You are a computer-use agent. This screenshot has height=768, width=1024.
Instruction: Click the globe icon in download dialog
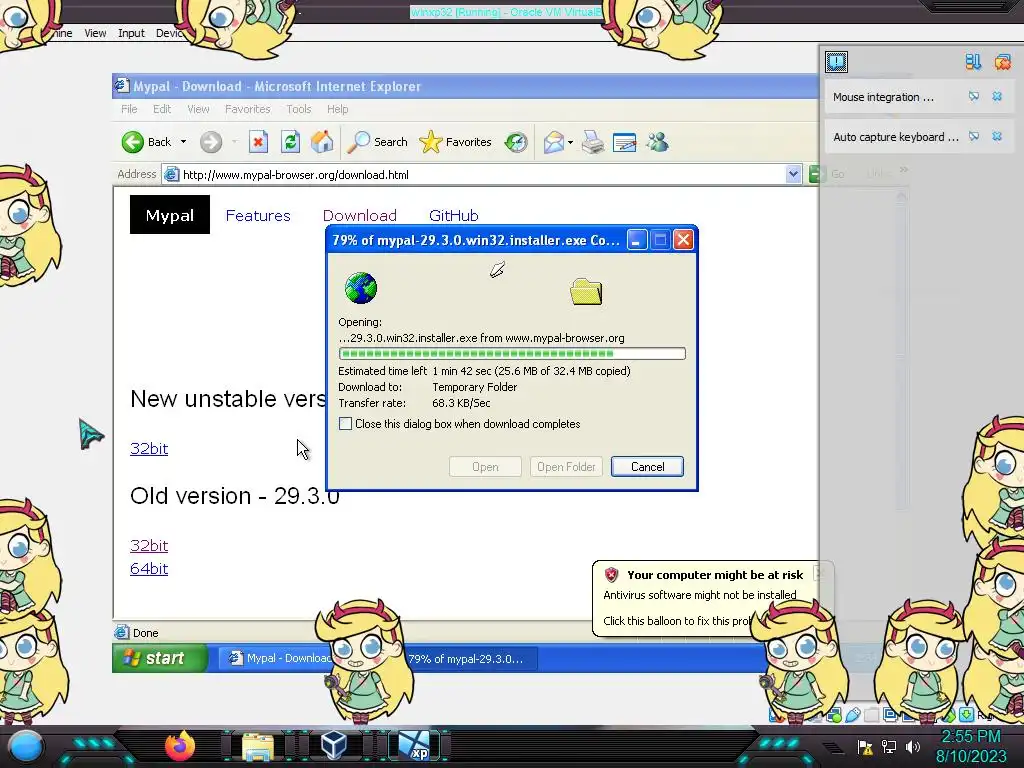361,288
